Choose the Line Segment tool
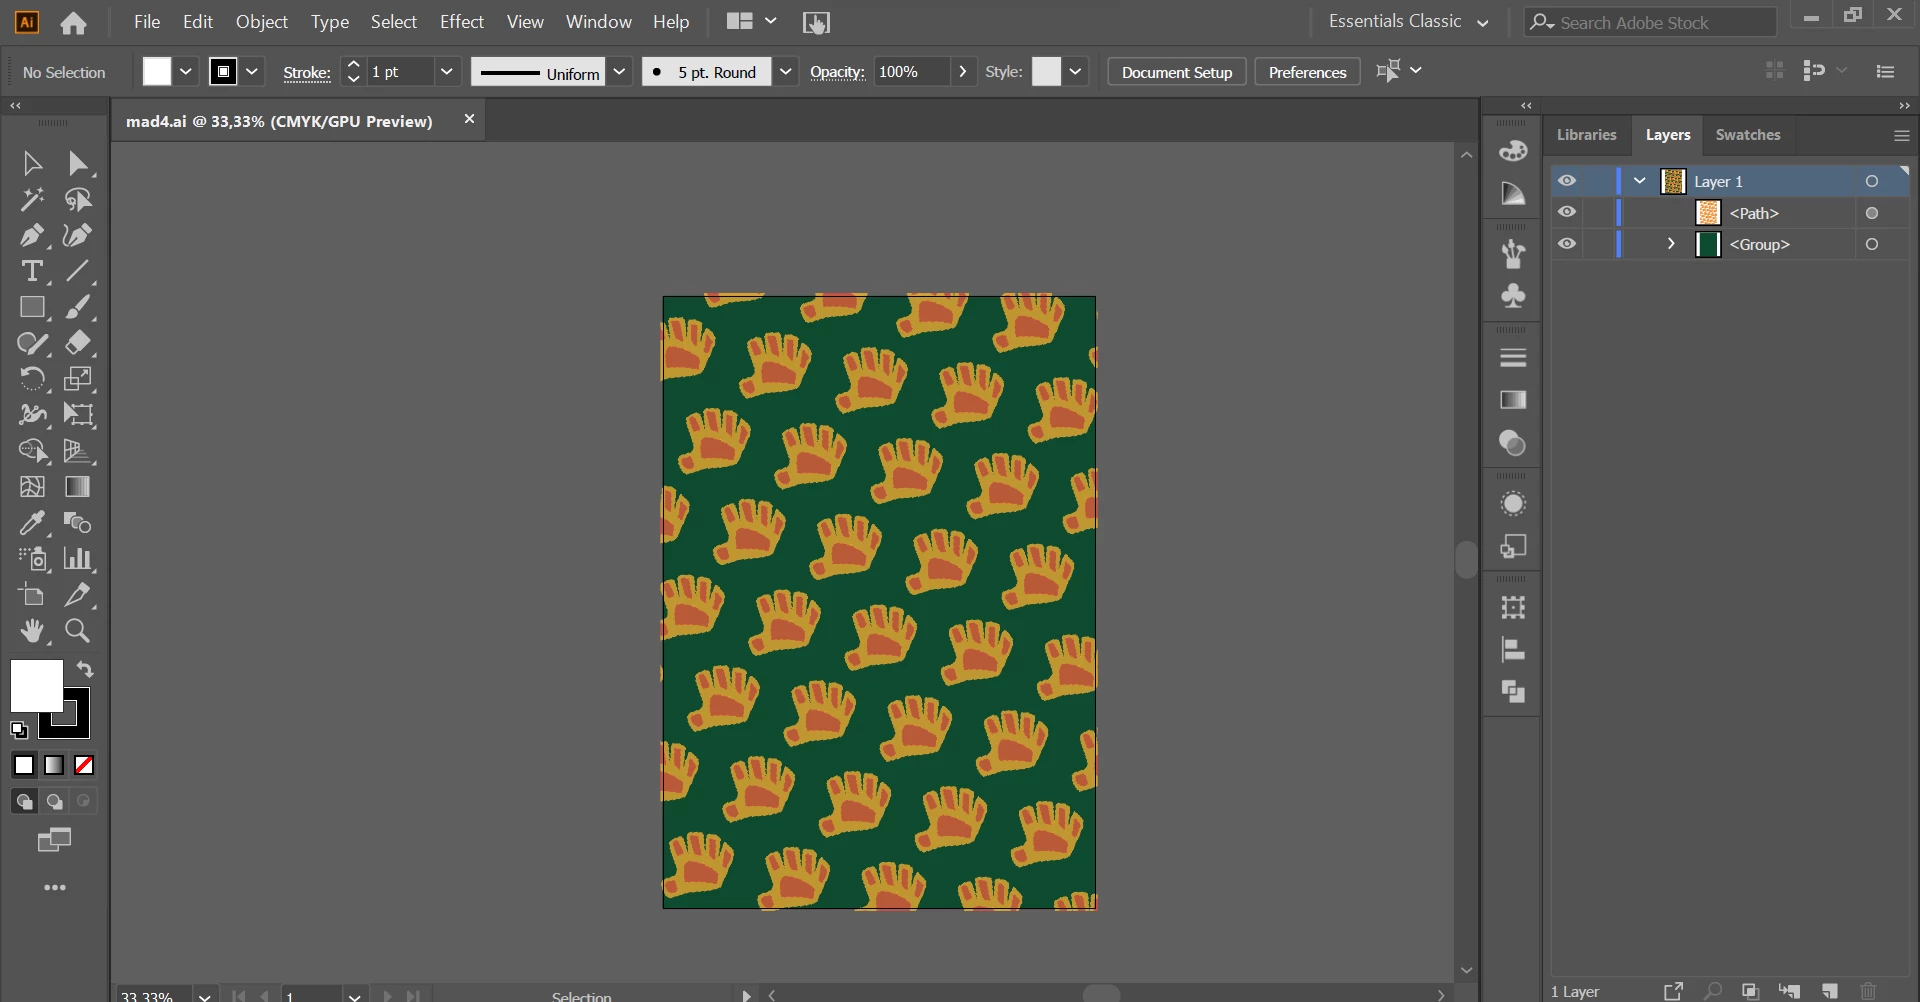1920x1002 pixels. pos(78,271)
